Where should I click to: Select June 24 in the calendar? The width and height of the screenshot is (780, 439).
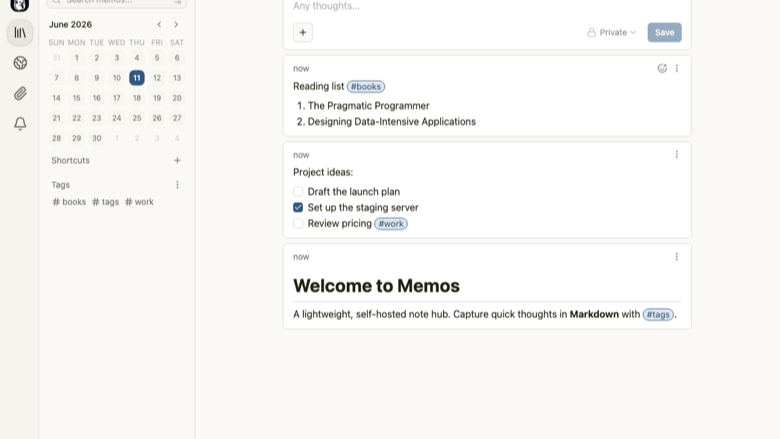click(116, 118)
